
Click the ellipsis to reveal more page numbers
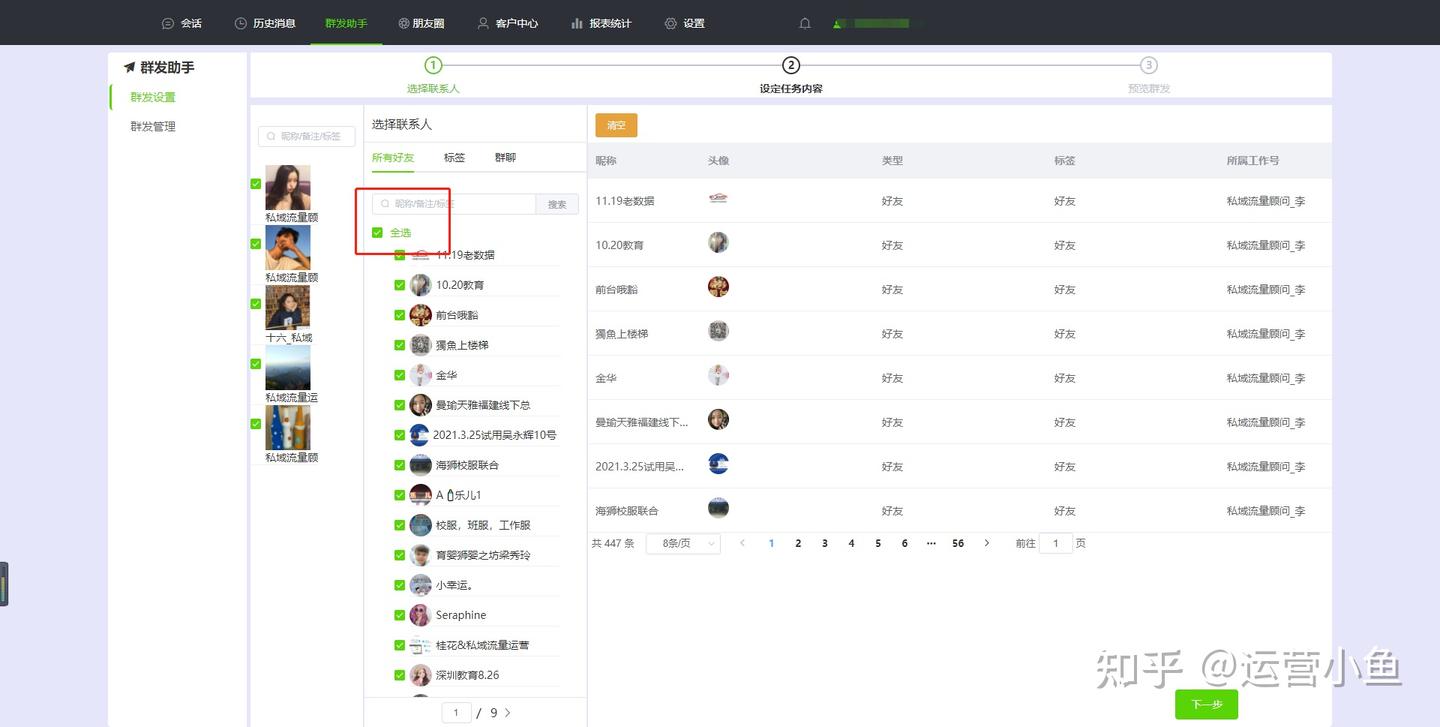click(930, 542)
